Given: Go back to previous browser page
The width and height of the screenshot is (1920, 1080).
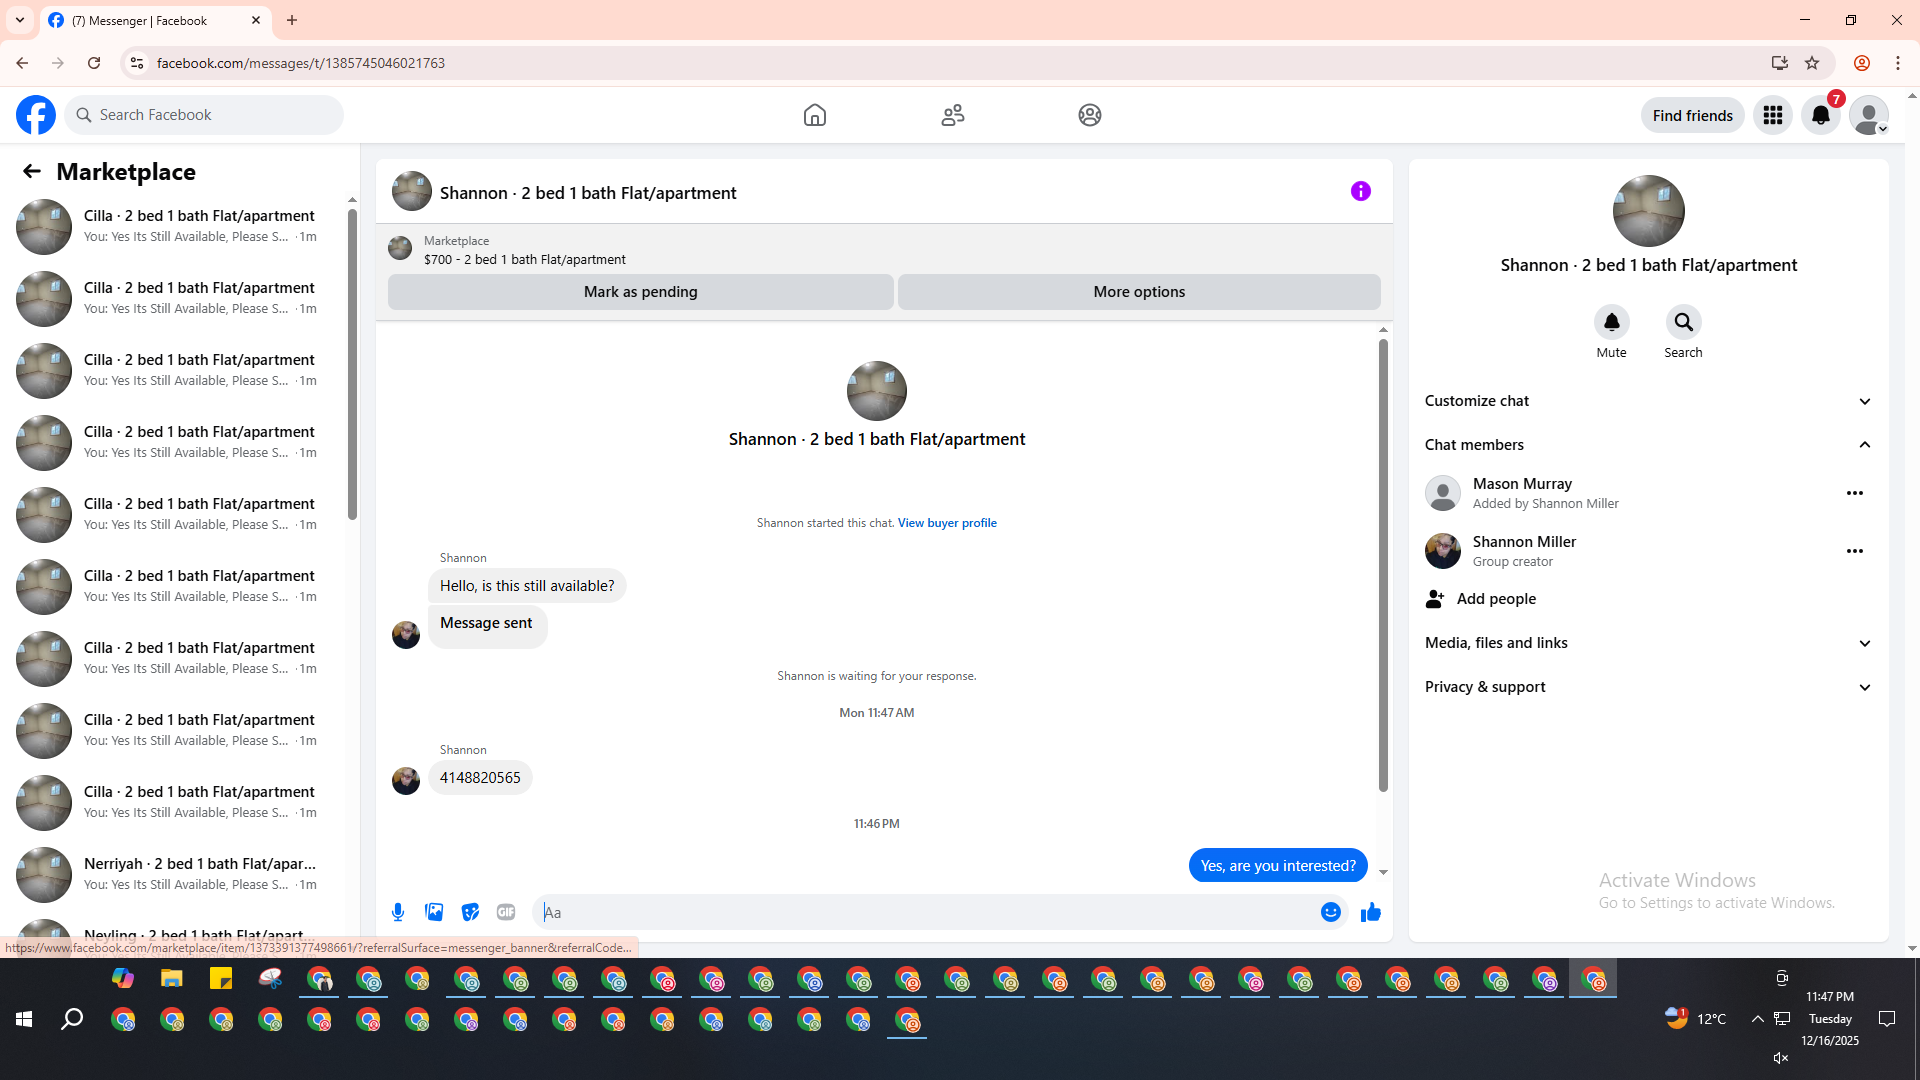Looking at the screenshot, I should click(22, 63).
